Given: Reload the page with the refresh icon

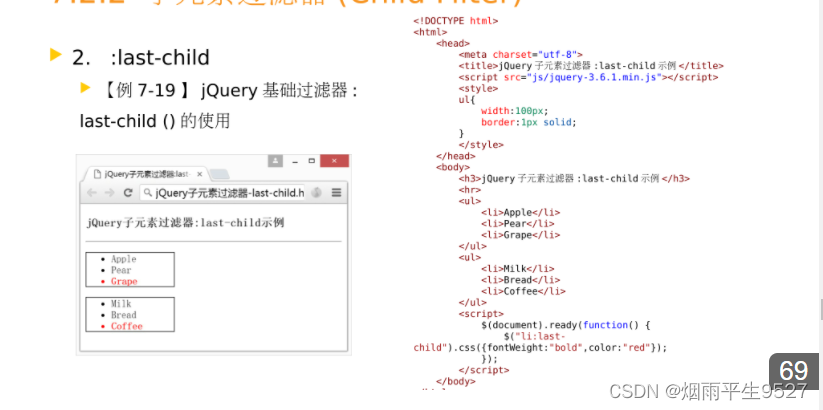Looking at the screenshot, I should pos(128,193).
